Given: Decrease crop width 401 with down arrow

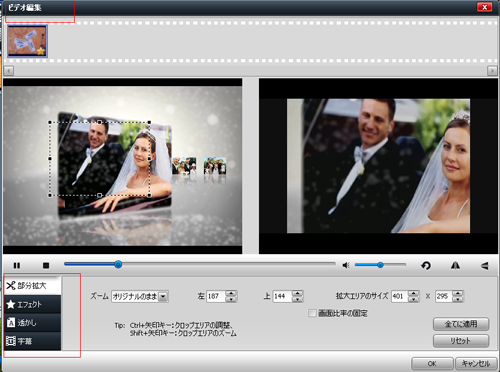Looking at the screenshot, I should click(413, 299).
